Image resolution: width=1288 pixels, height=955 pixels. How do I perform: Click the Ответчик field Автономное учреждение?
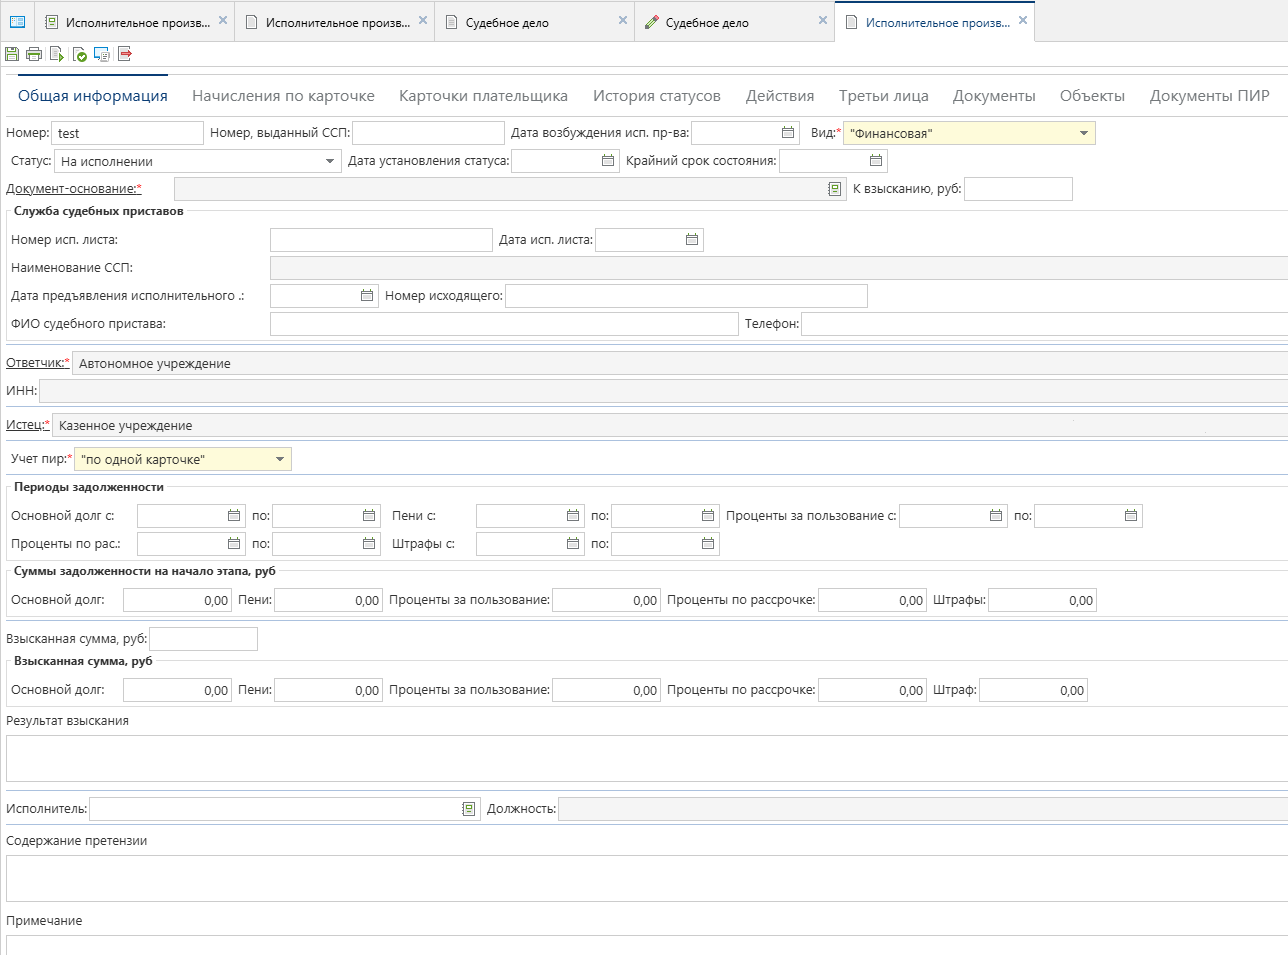click(680, 364)
